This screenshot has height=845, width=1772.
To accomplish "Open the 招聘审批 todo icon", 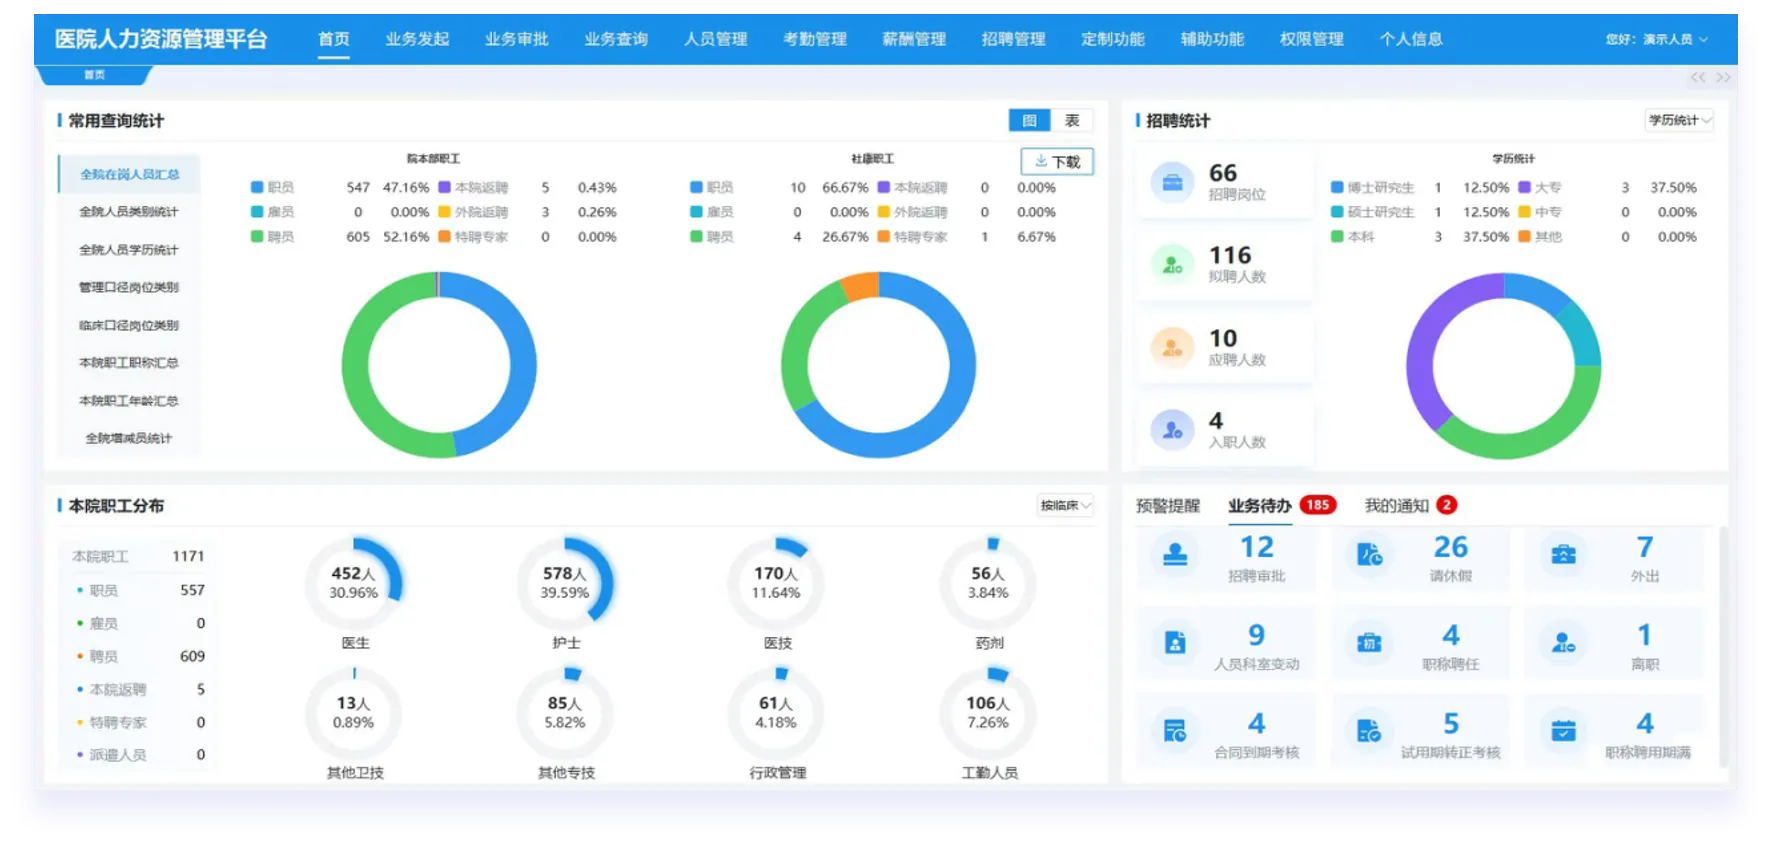I will tap(1175, 555).
